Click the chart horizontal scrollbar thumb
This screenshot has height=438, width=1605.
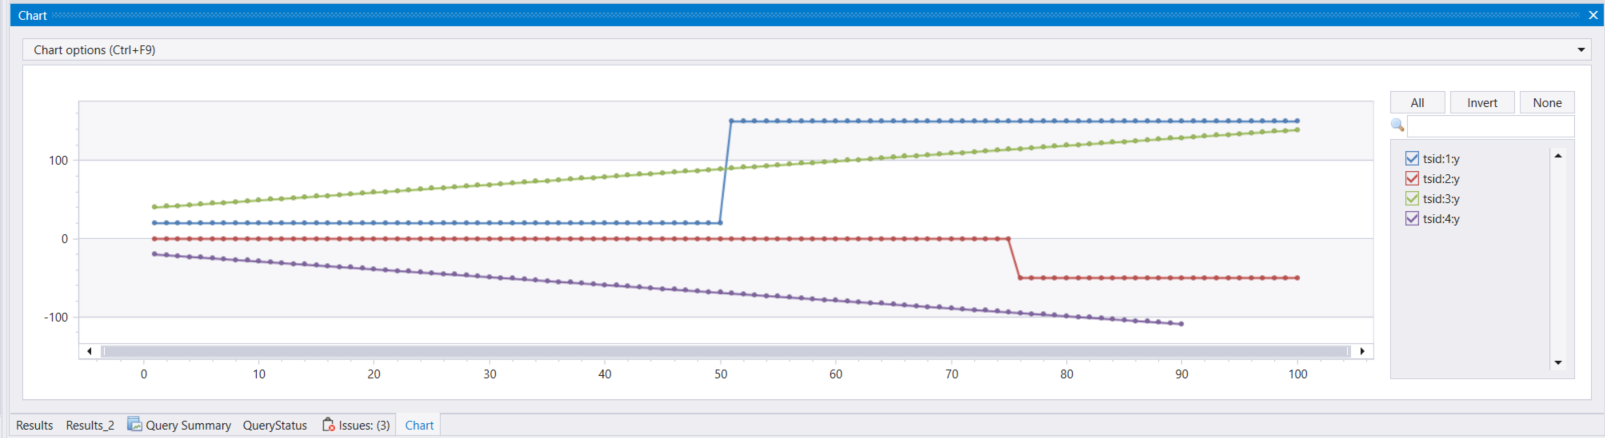click(725, 351)
